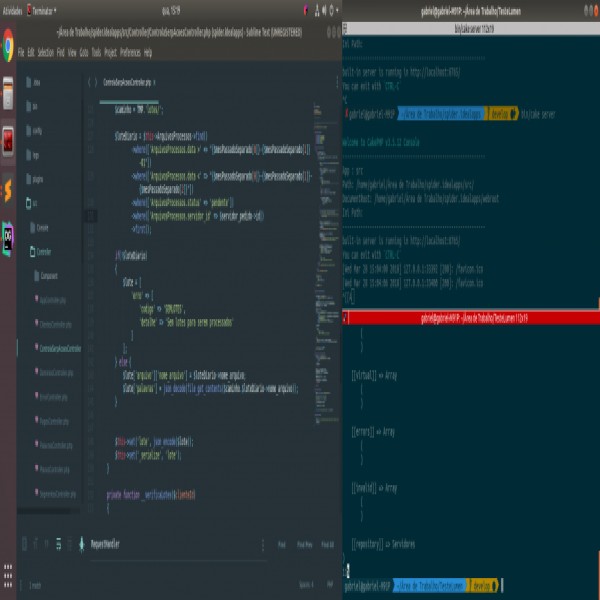This screenshot has height=600, width=600.
Task: Open the DataGrip icon in the dock
Action: tap(8, 236)
